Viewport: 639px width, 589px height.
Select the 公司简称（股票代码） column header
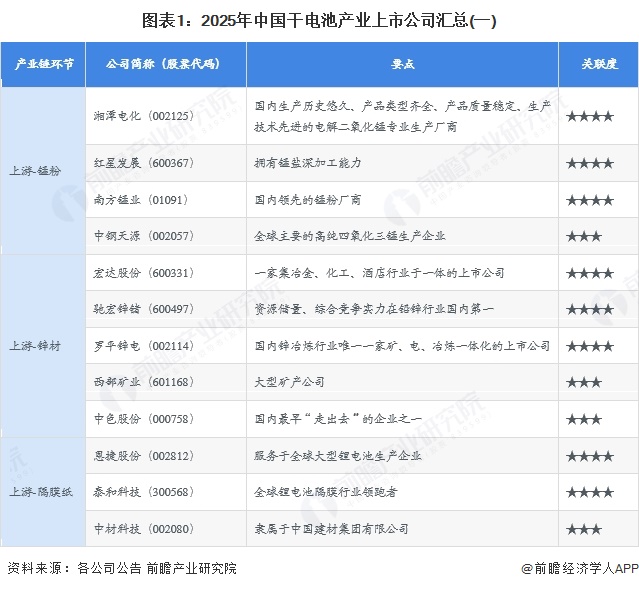[x=163, y=65]
